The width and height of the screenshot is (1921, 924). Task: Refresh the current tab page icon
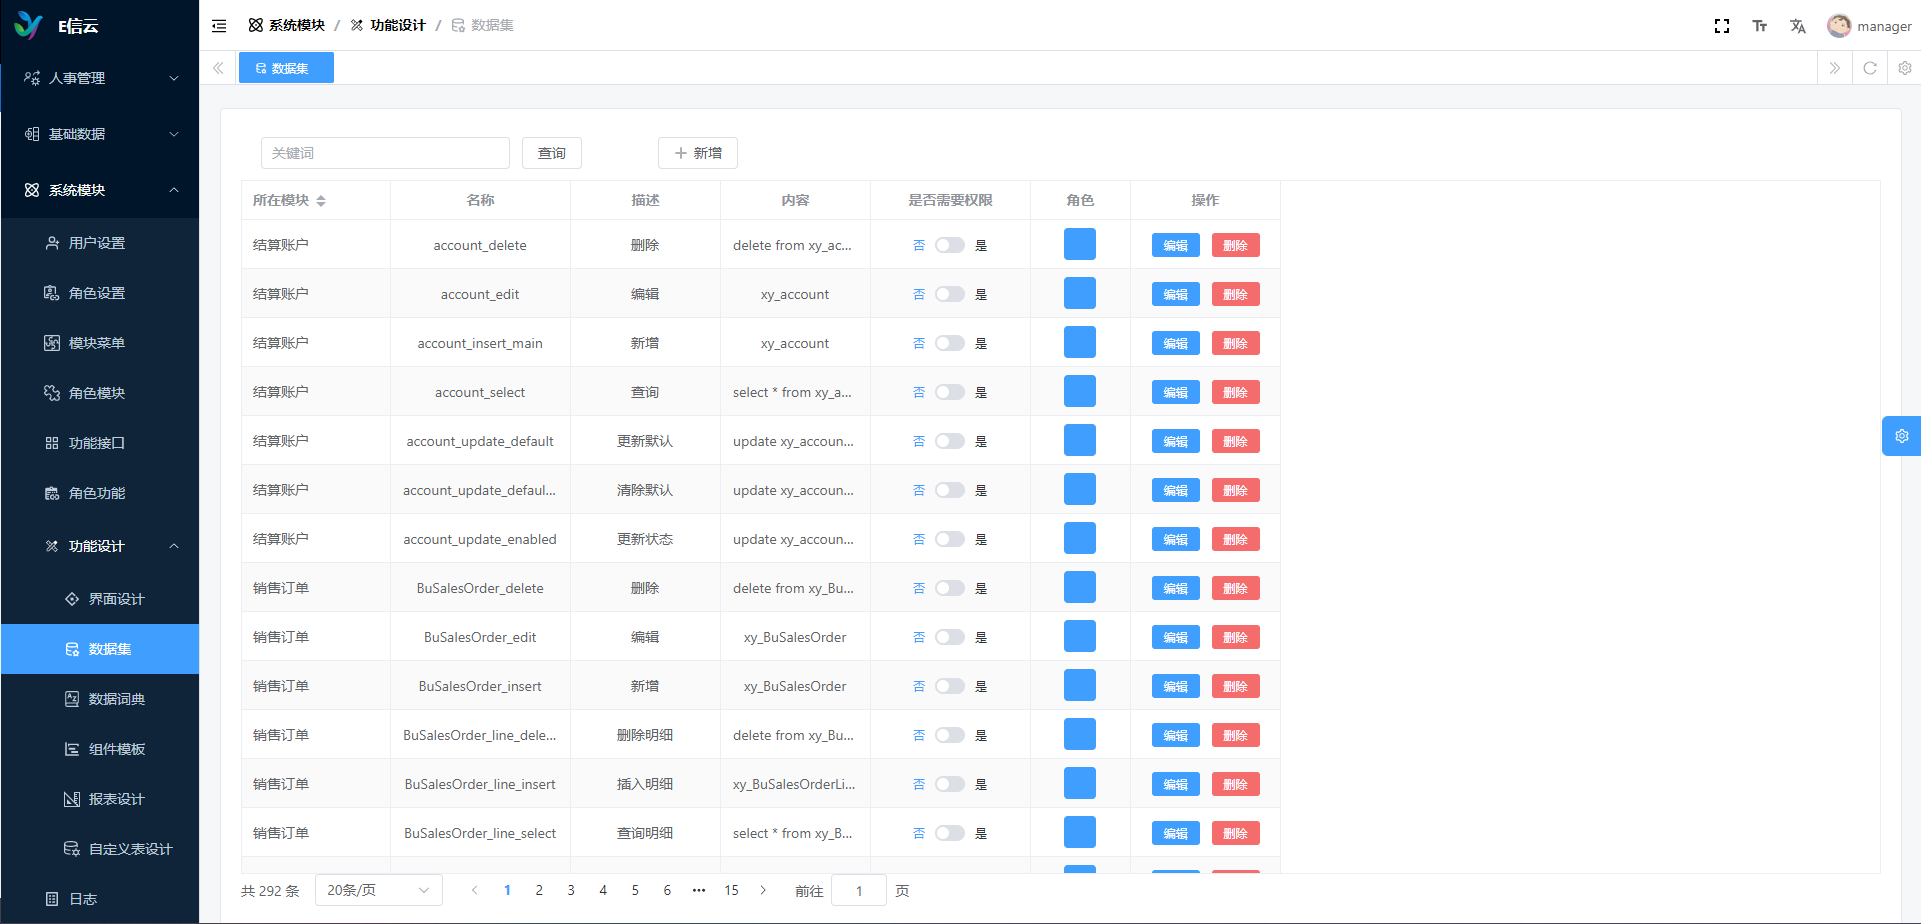tap(1870, 68)
